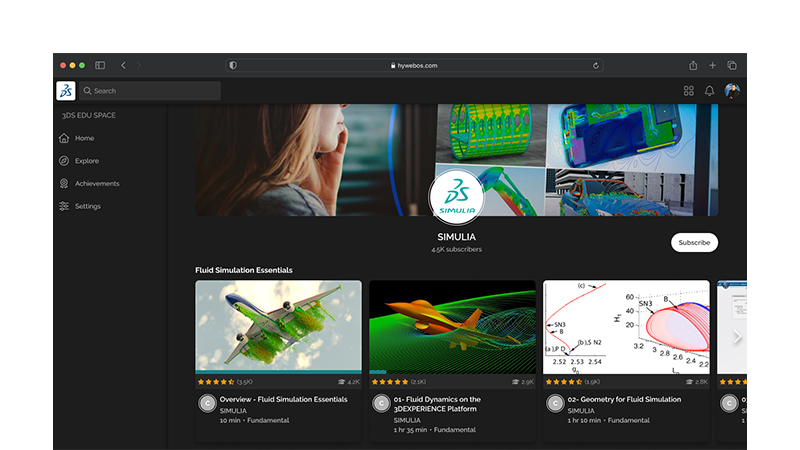Screen dimensions: 800x450
Task: Click author avatar for Overview course
Action: (207, 404)
